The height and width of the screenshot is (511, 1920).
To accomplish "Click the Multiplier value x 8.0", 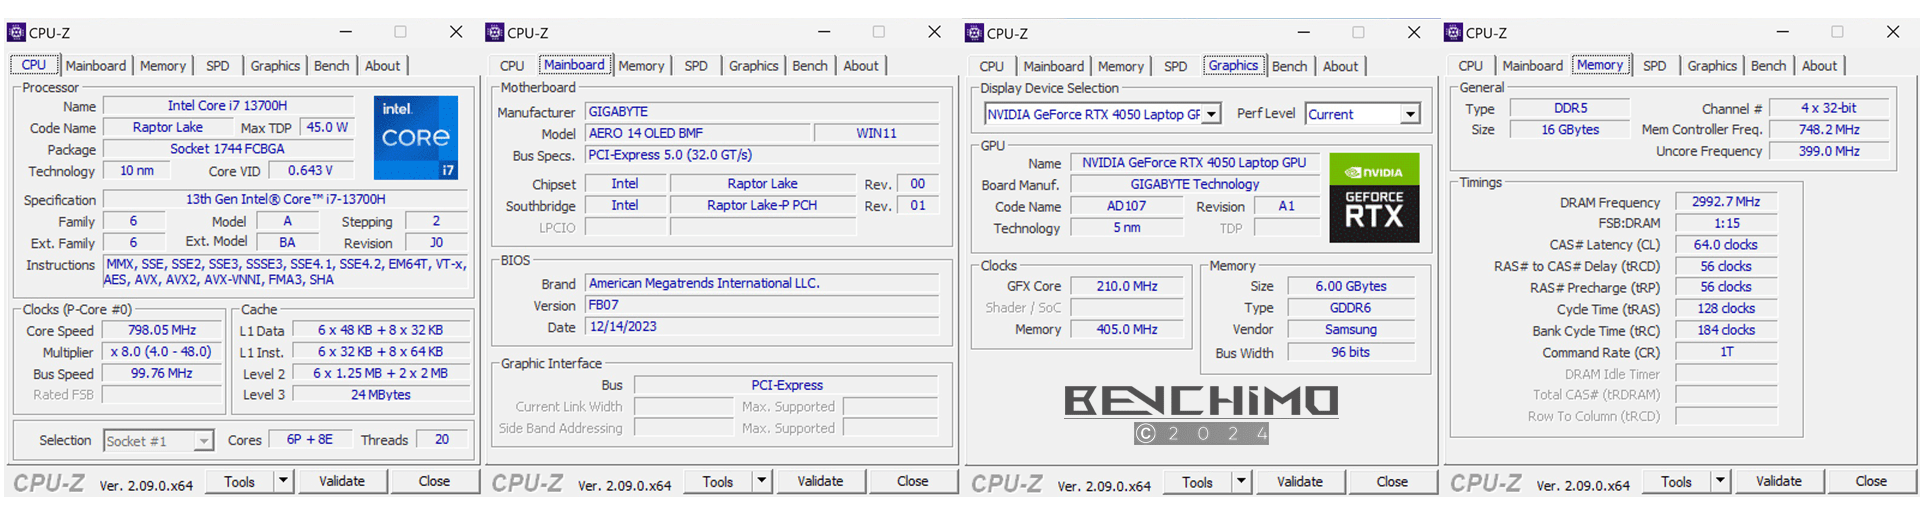I will tap(162, 352).
